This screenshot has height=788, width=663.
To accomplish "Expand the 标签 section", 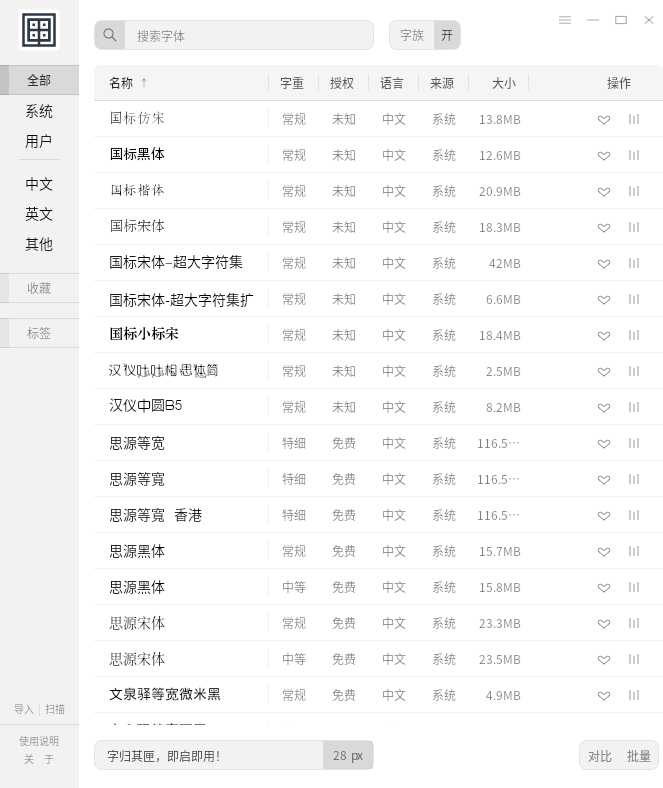I will coord(39,333).
